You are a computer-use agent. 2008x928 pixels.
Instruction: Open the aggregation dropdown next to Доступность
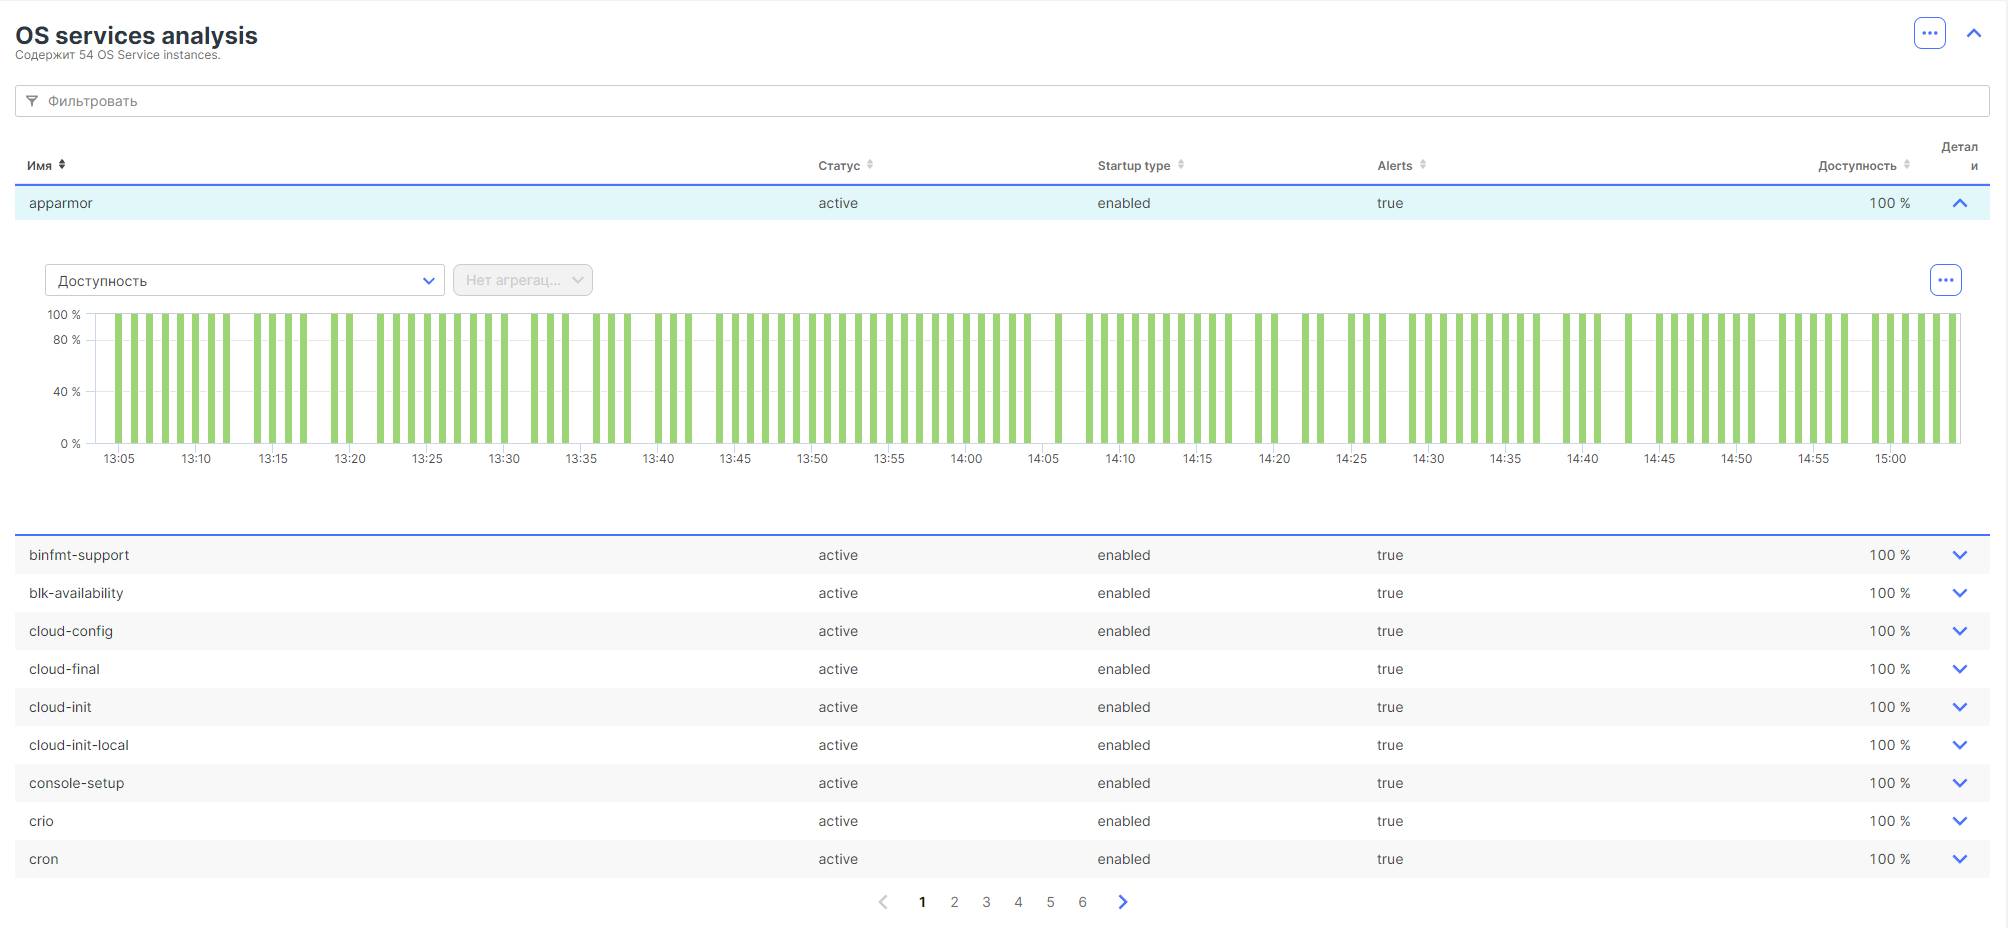tap(522, 280)
